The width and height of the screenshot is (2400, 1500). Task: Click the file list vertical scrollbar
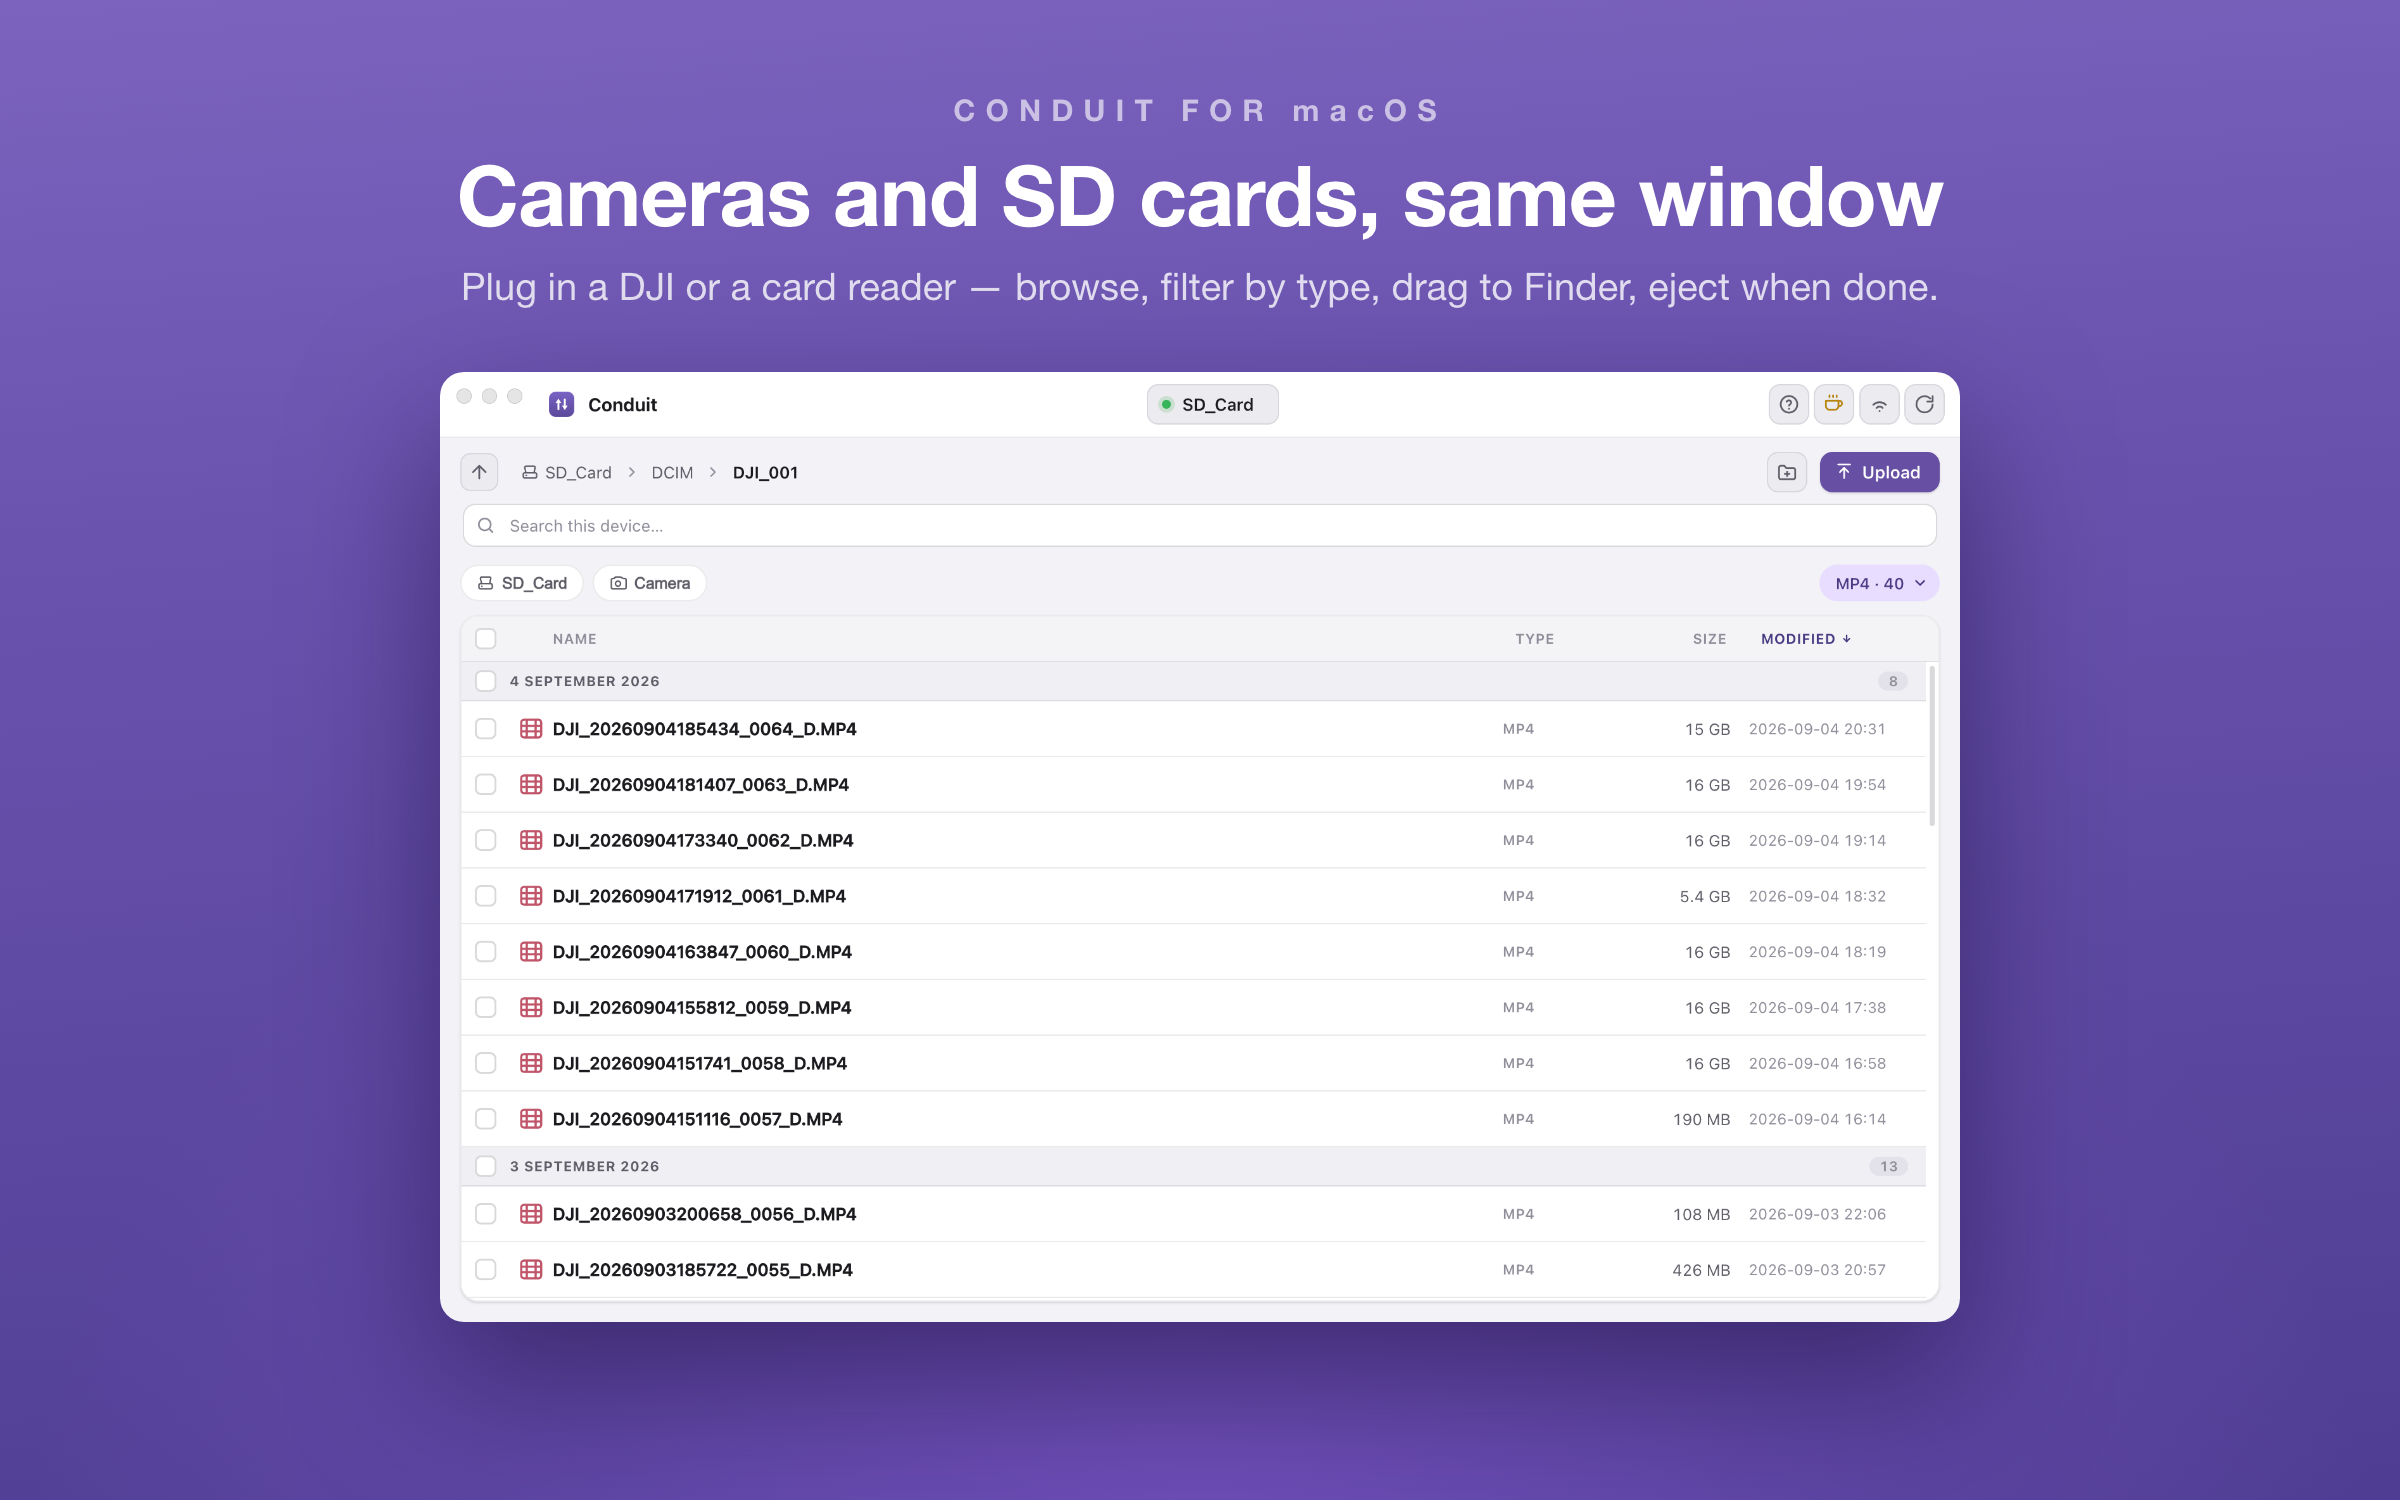pyautogui.click(x=1932, y=745)
